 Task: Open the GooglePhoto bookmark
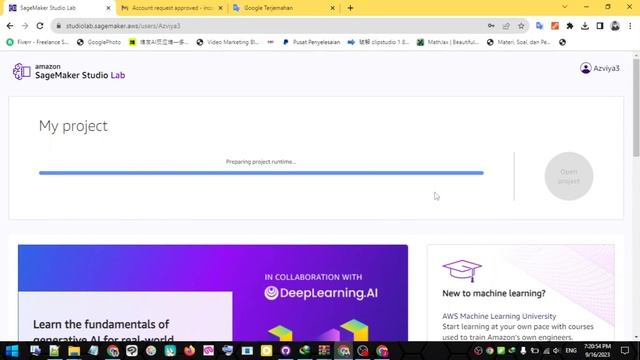[x=99, y=42]
